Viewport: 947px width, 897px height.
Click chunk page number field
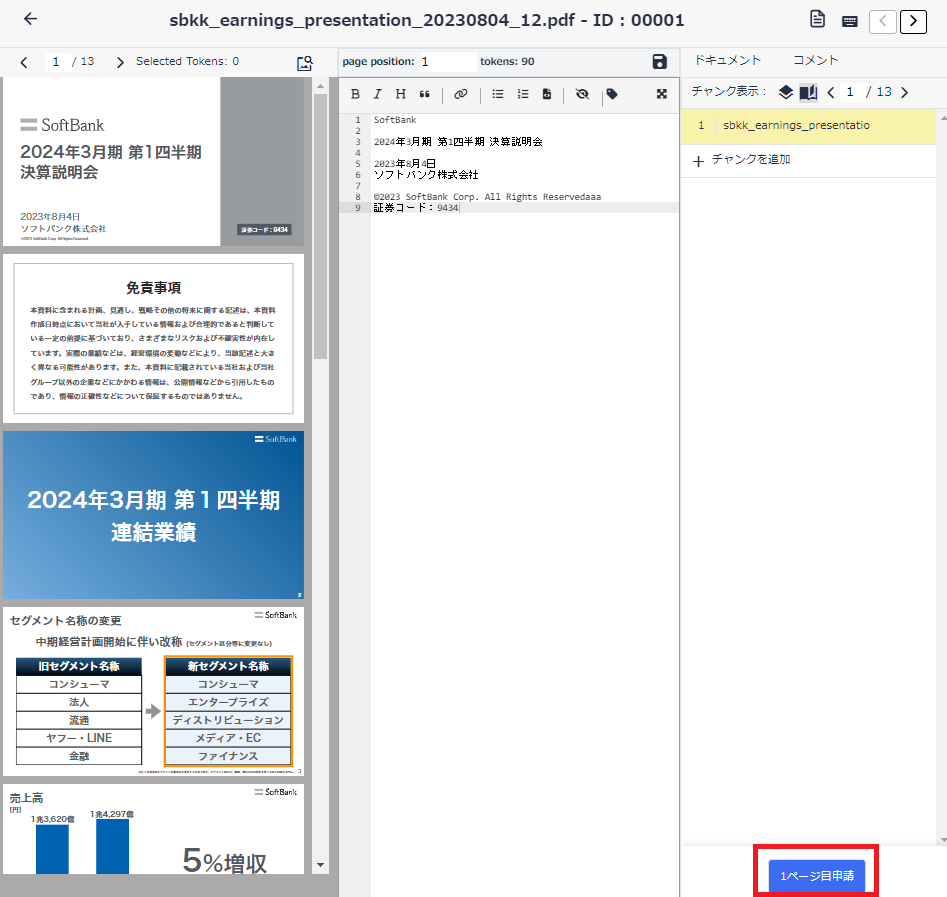(850, 92)
